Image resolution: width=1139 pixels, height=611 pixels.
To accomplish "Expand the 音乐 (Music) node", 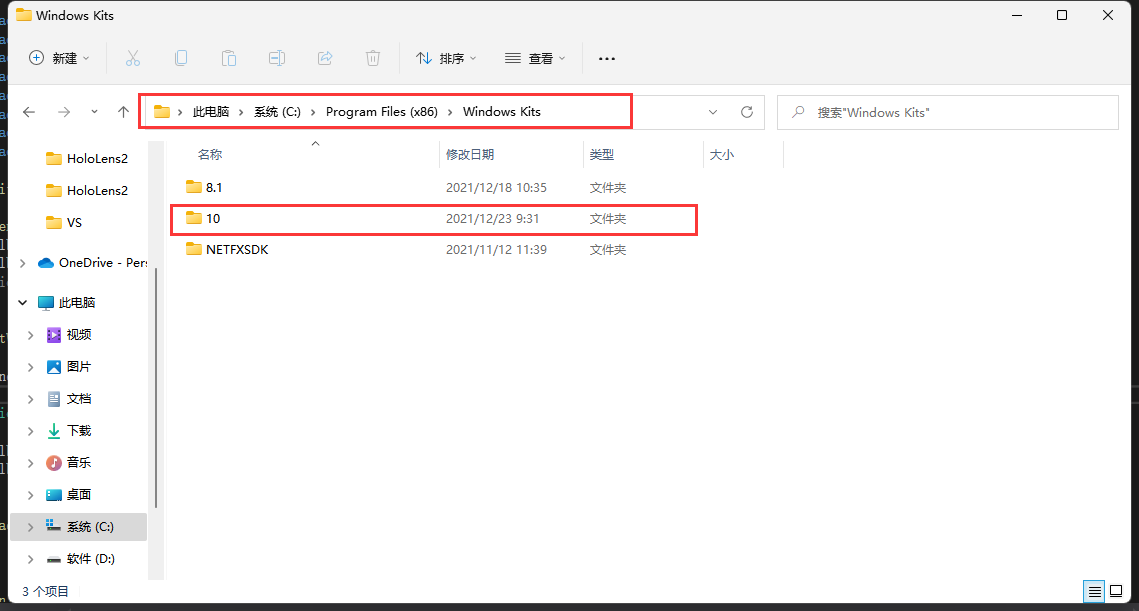I will click(31, 463).
